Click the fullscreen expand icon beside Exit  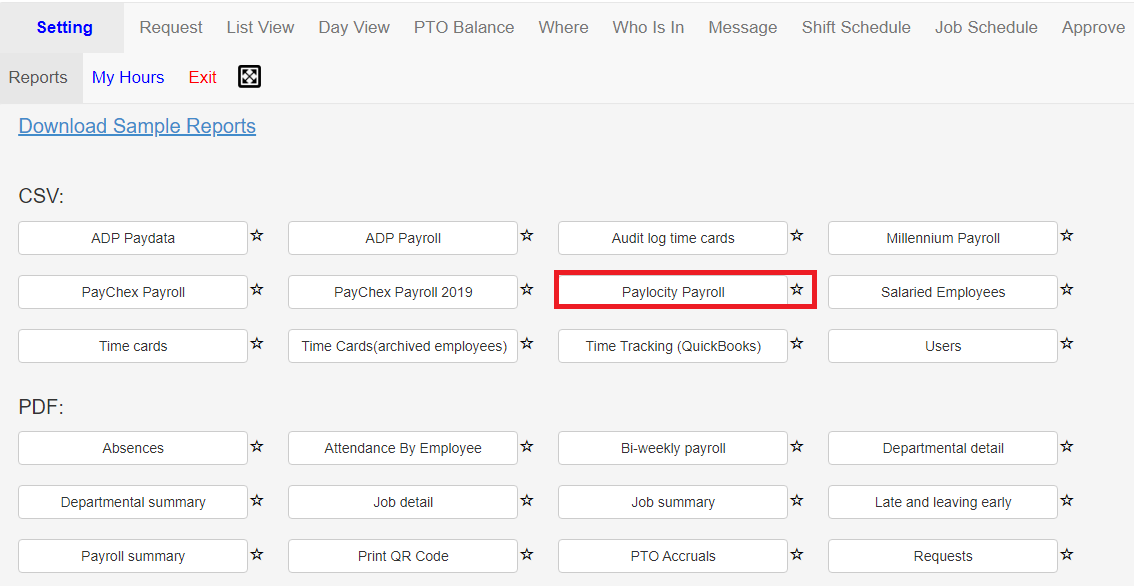[249, 77]
